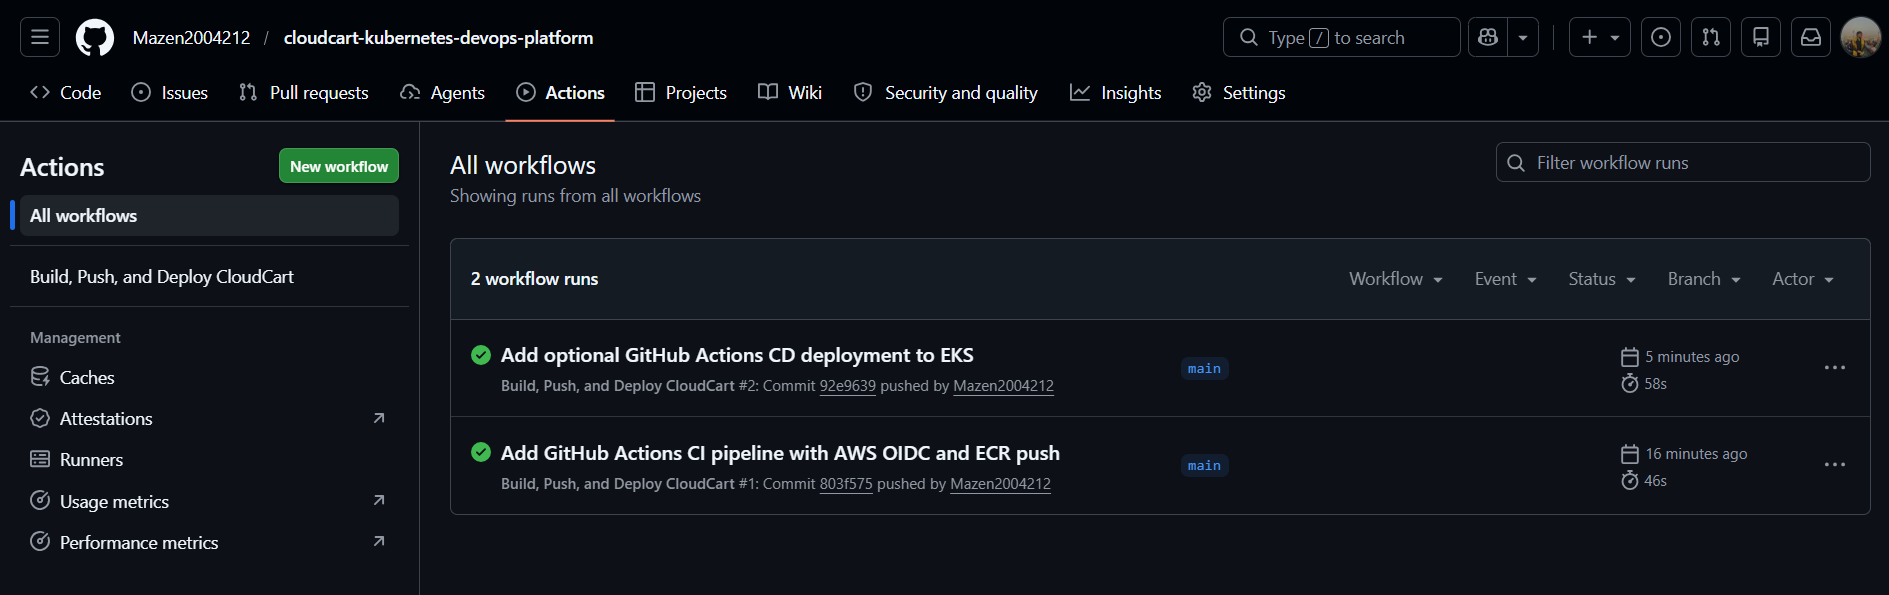
Task: Open repository Settings tab
Action: 1239,93
